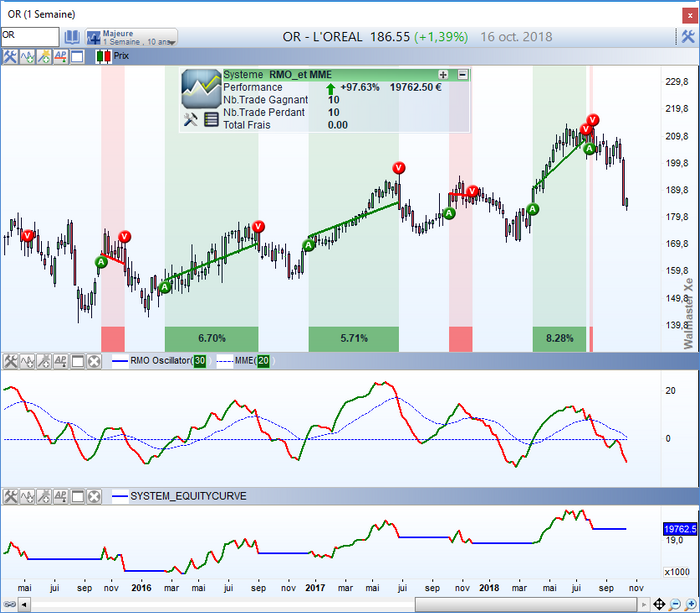Click the OR ticker symbol input field
This screenshot has width=700, height=613.
pyautogui.click(x=30, y=37)
